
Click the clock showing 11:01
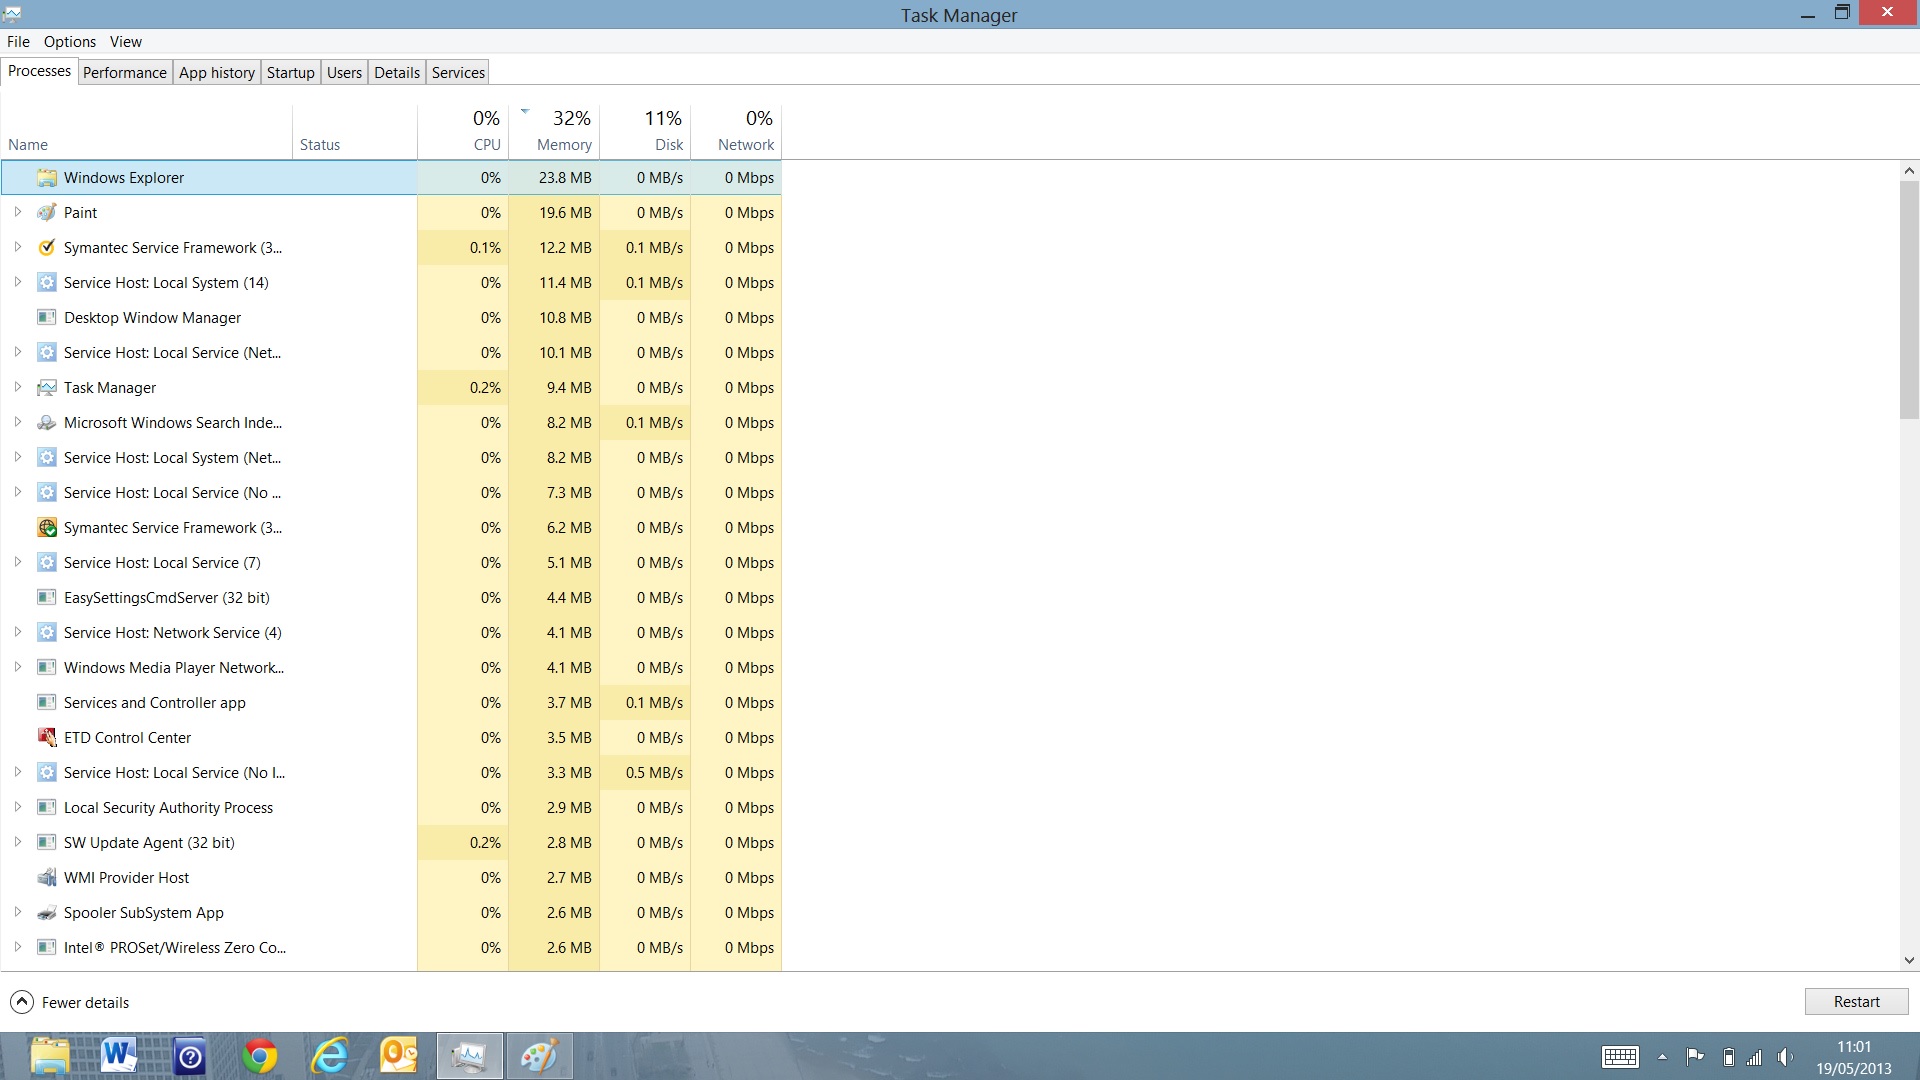coord(1854,1047)
